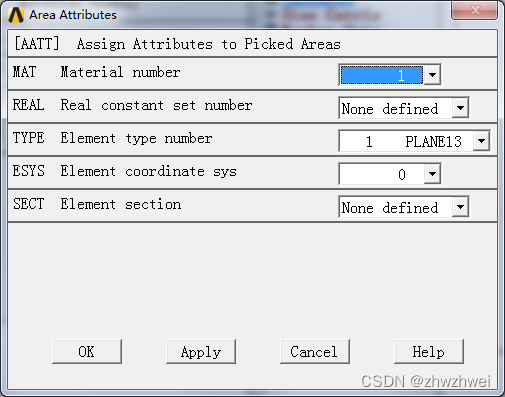Click the [AATT] Assign Attributes header text
Screen dimensions: 505x397
(177, 44)
